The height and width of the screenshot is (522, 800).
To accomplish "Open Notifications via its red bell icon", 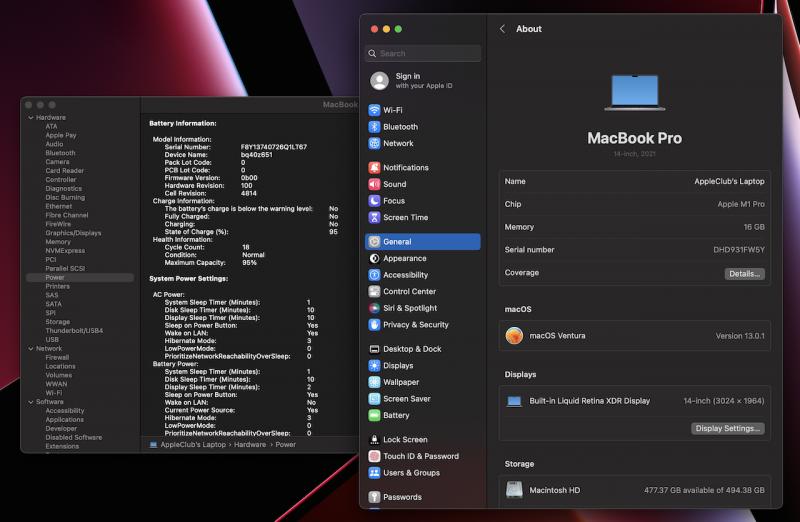I will [374, 168].
